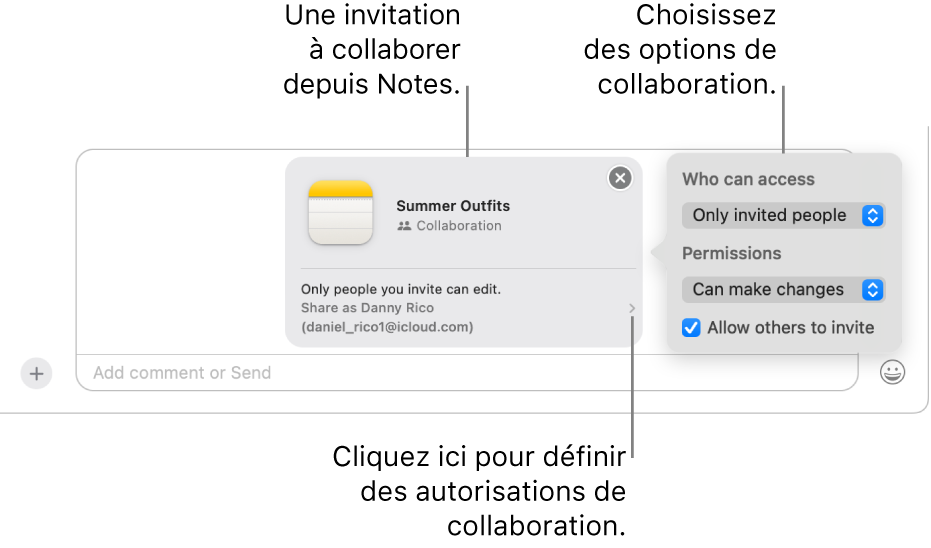The image size is (931, 548).
Task: Click the daniel_rico1@icloud.com email address
Action: (x=387, y=327)
